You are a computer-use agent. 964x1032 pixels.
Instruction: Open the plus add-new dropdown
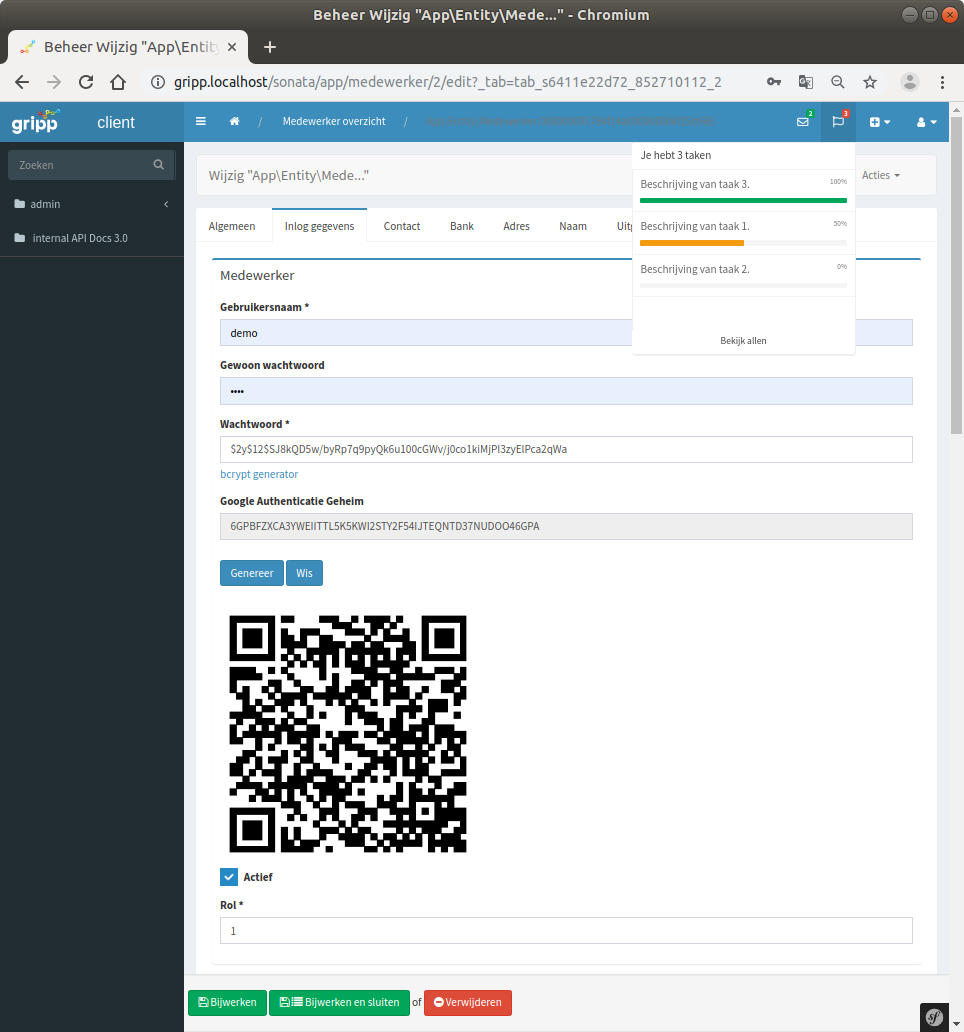(x=879, y=122)
